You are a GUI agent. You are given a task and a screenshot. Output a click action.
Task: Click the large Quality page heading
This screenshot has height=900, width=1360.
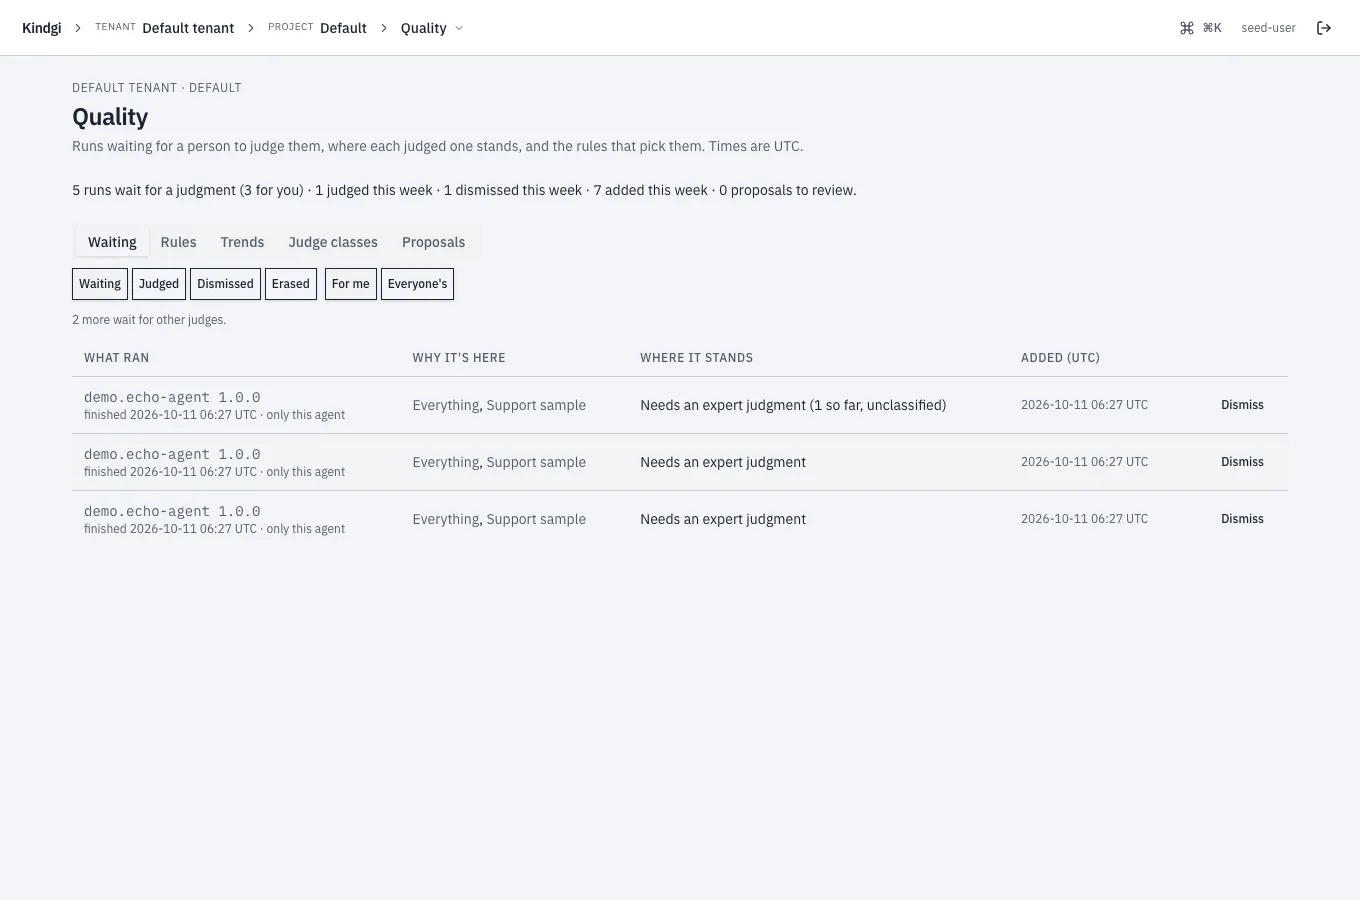[110, 117]
